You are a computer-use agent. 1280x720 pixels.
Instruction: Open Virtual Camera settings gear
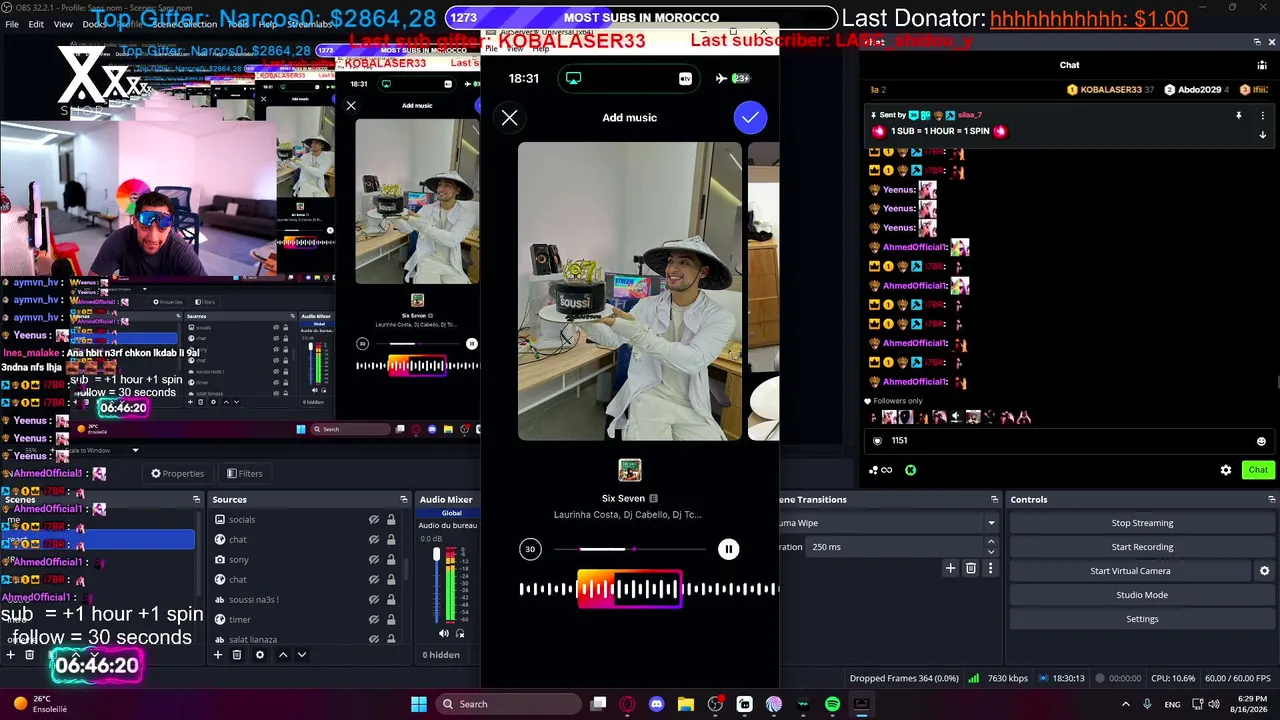click(1264, 571)
